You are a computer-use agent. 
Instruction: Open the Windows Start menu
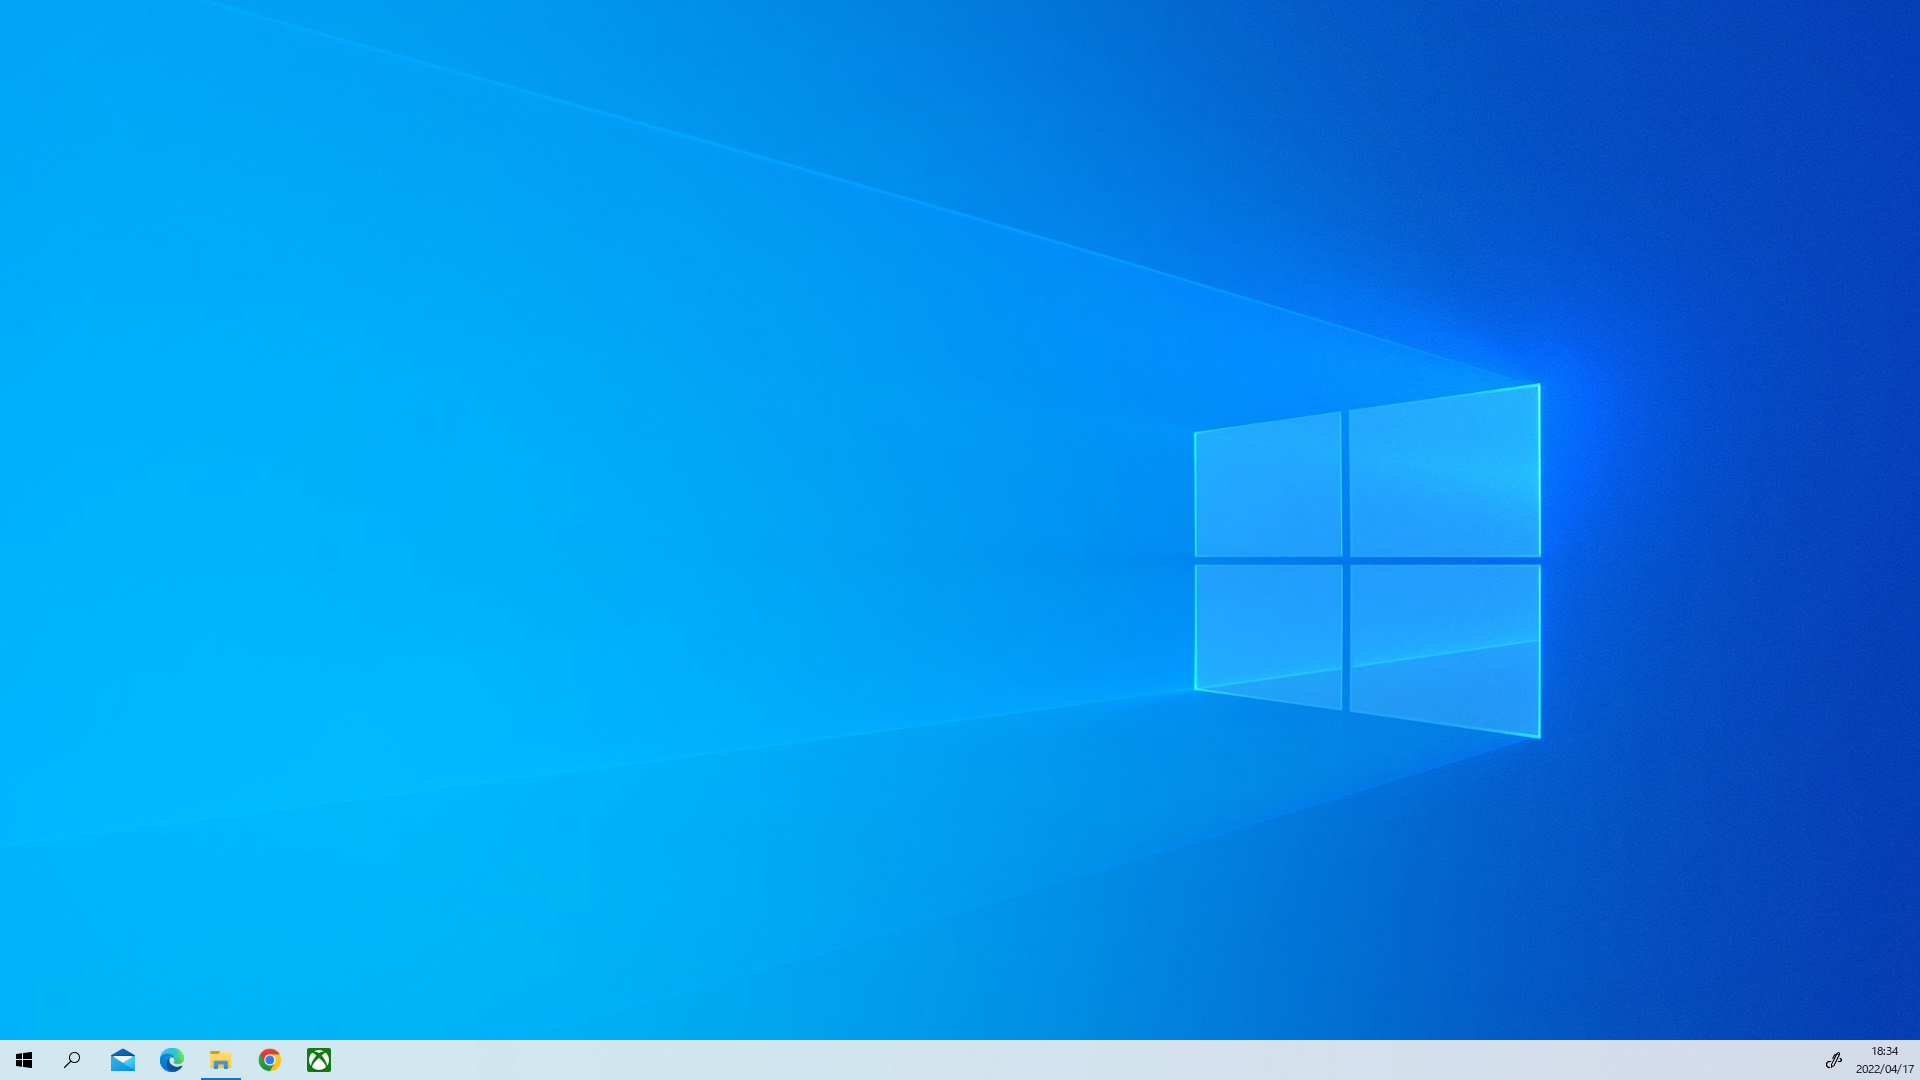(x=24, y=1060)
